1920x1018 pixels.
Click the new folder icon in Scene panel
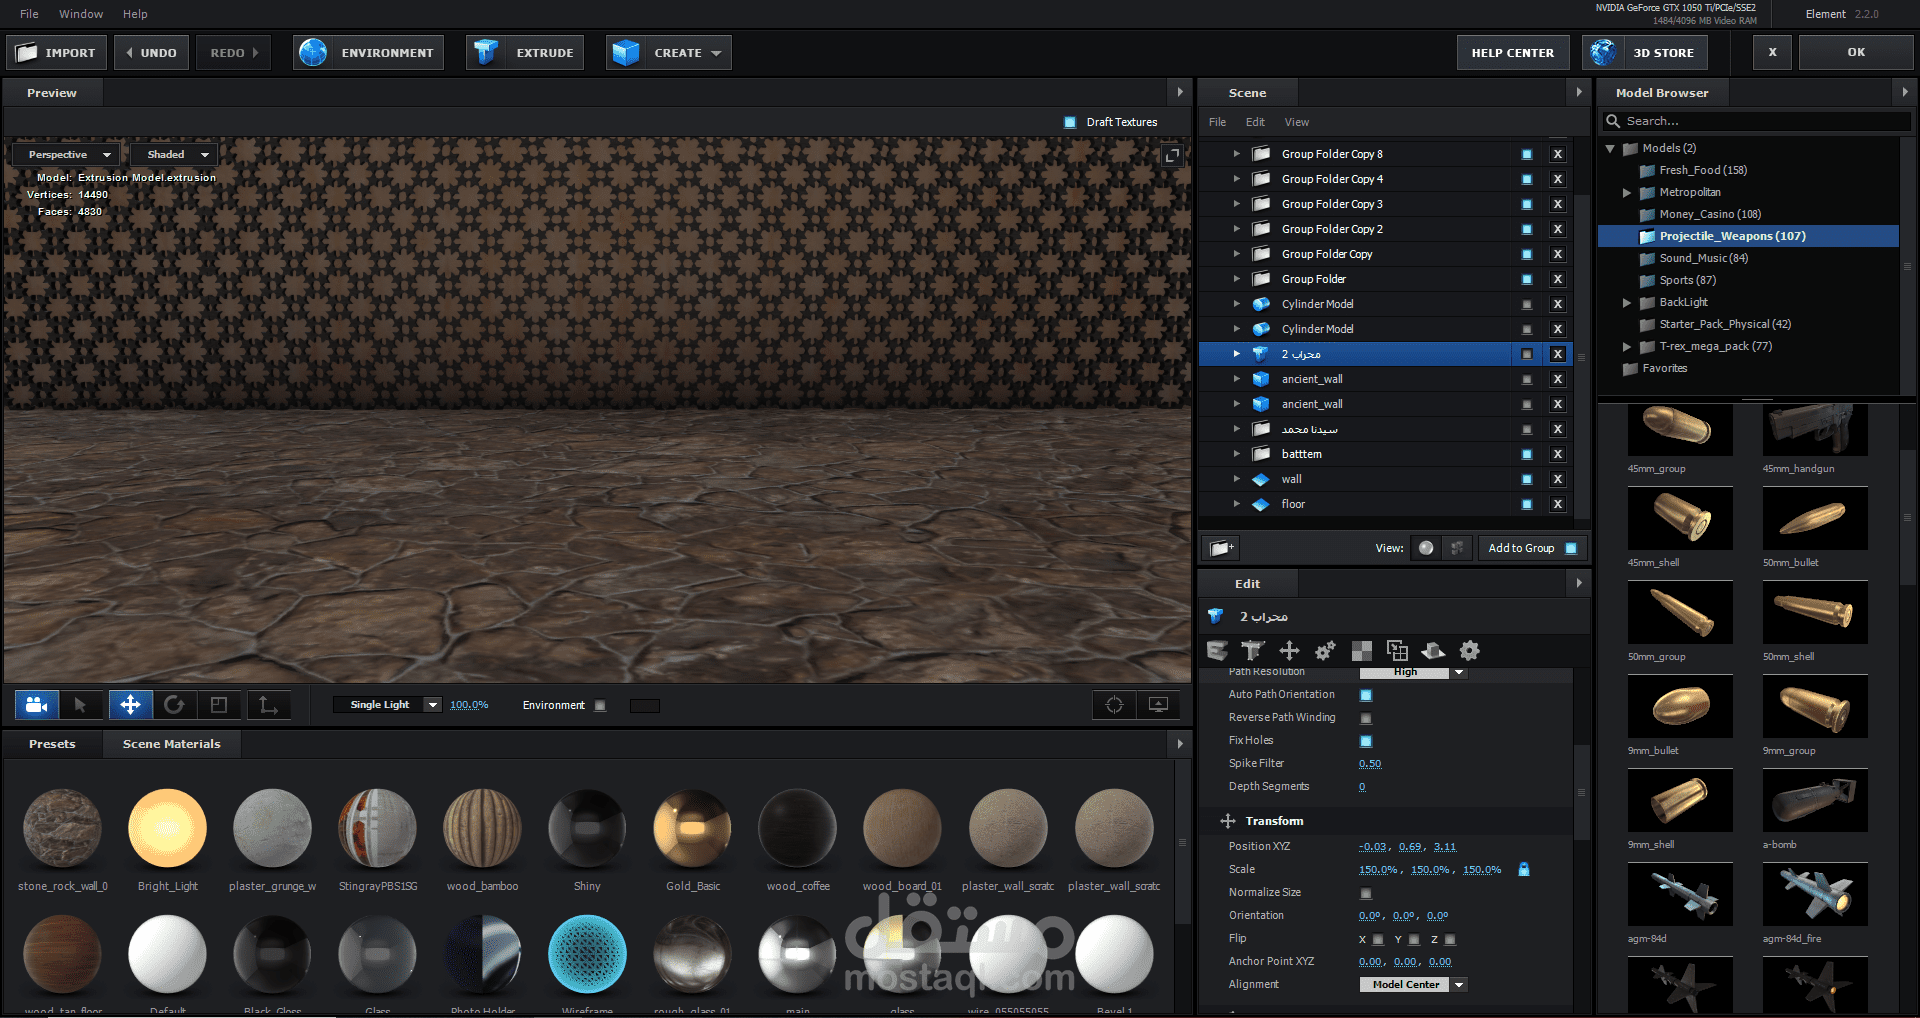1220,548
